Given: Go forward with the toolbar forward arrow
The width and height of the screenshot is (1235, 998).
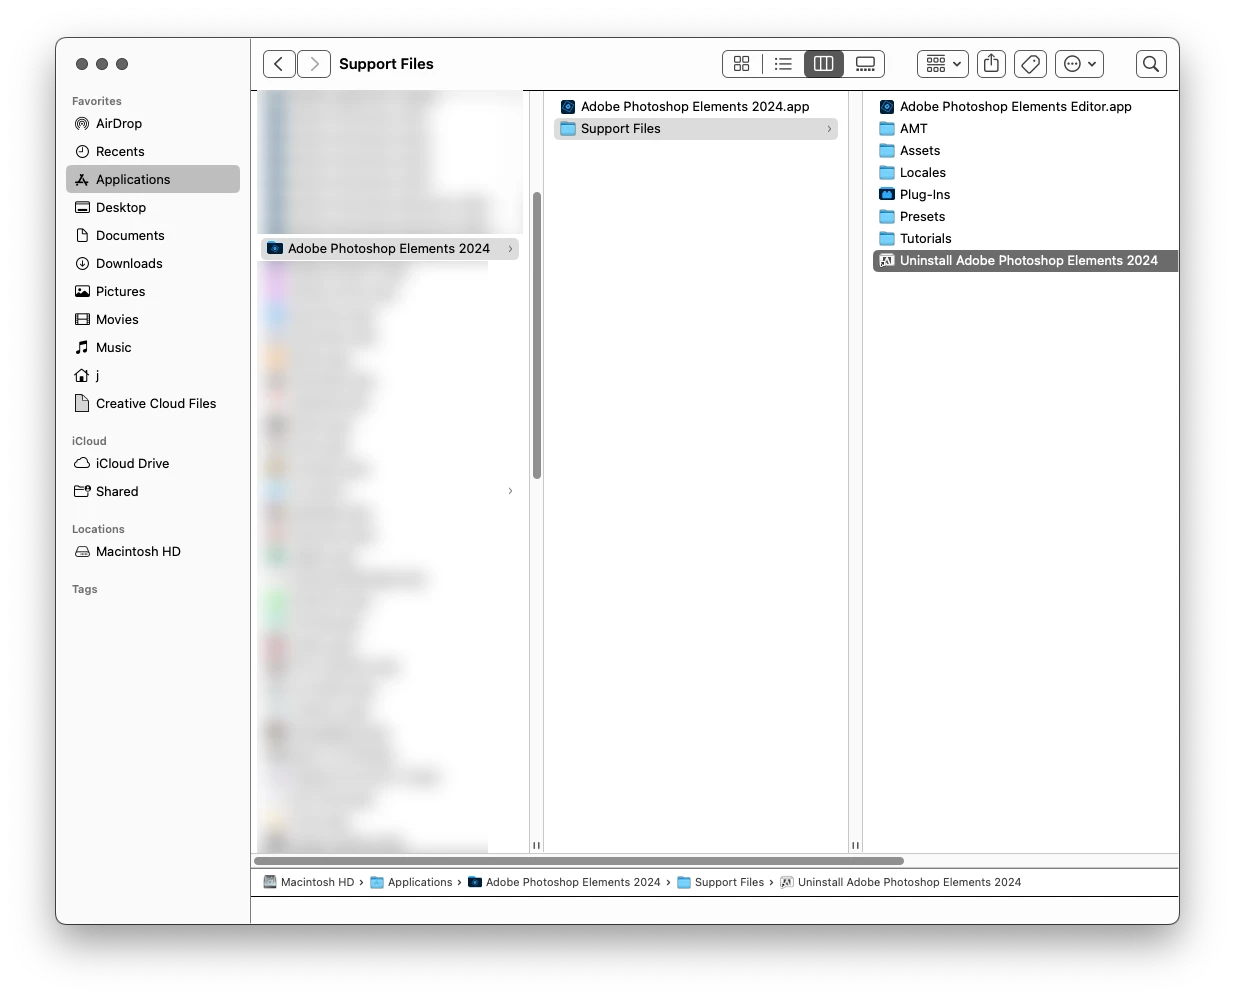Looking at the screenshot, I should tap(314, 64).
